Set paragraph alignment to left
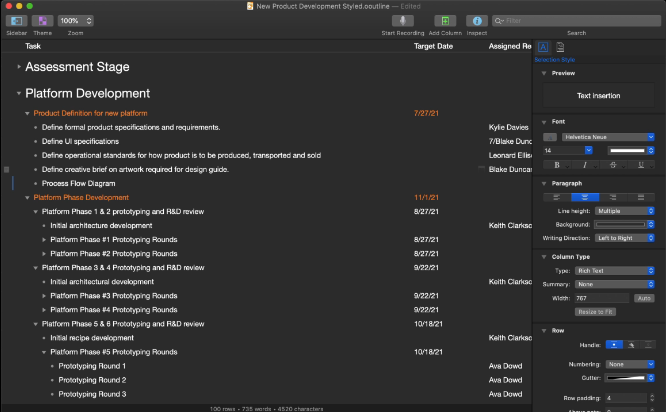This screenshot has width=666, height=412. tap(557, 197)
